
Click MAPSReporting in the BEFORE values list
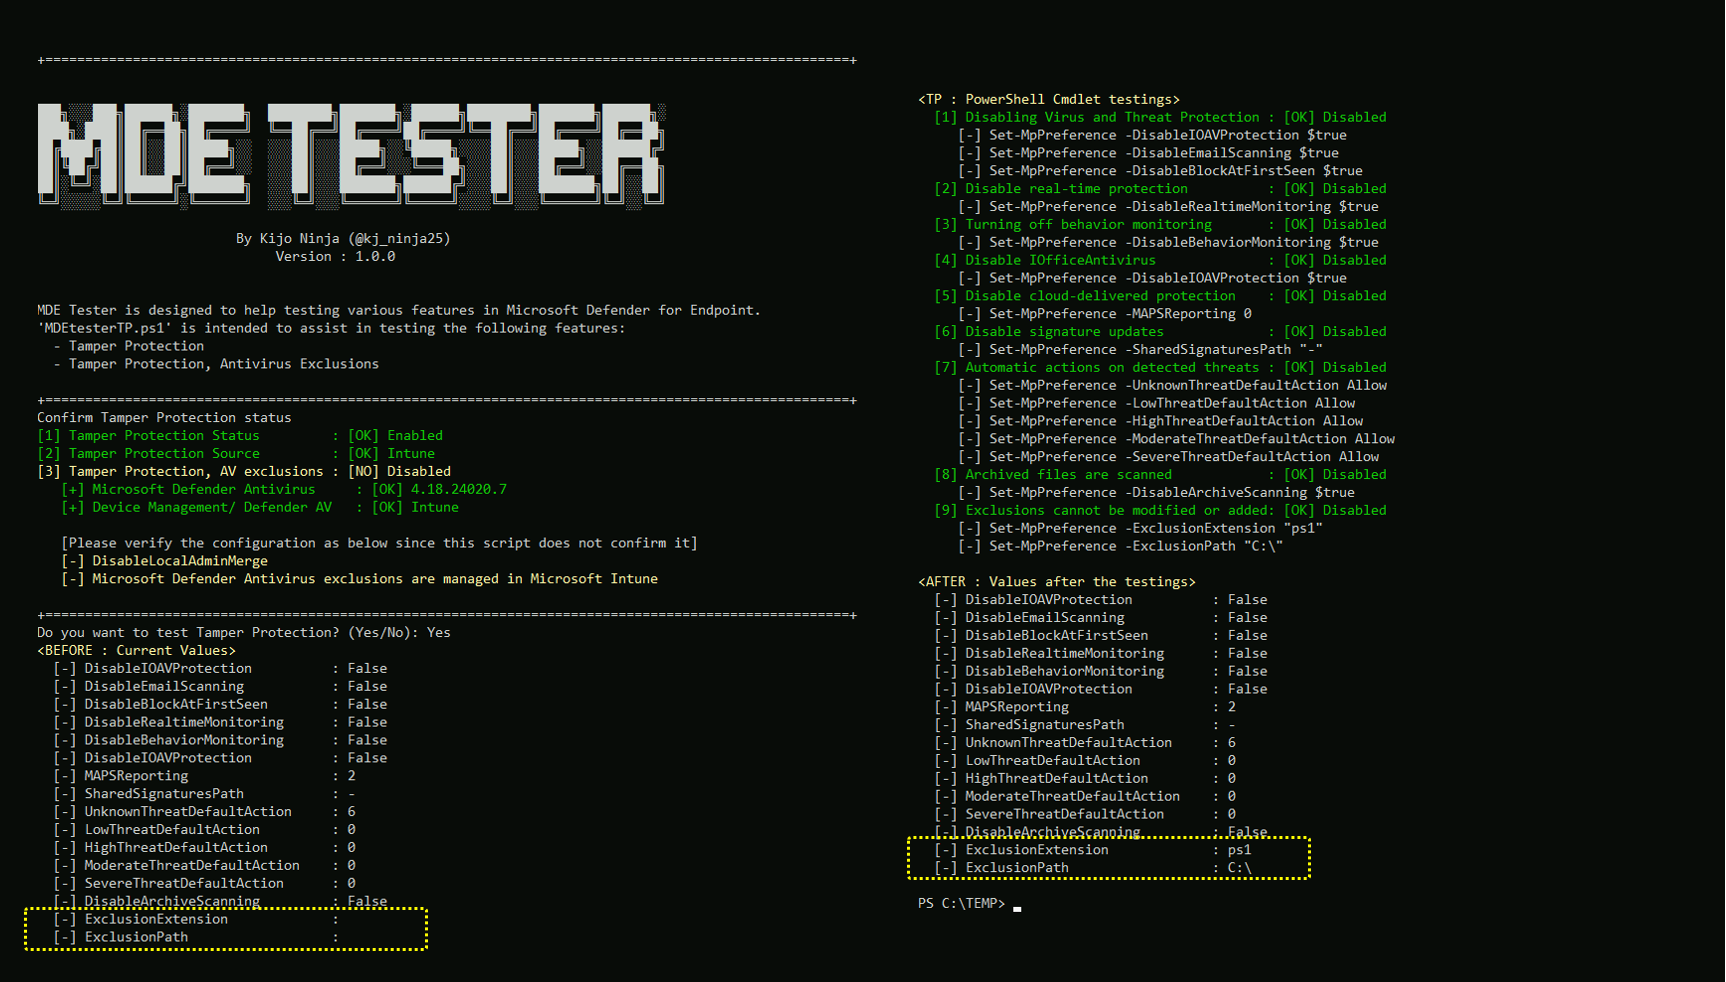(204, 776)
